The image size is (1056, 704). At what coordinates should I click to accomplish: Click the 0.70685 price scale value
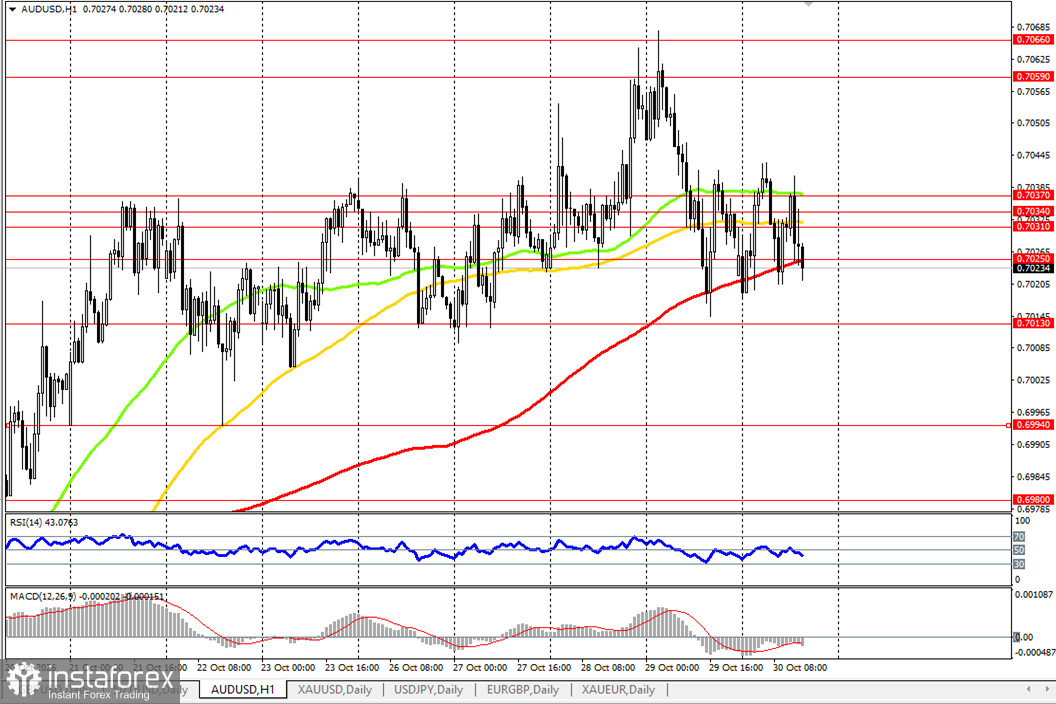[x=1034, y=27]
